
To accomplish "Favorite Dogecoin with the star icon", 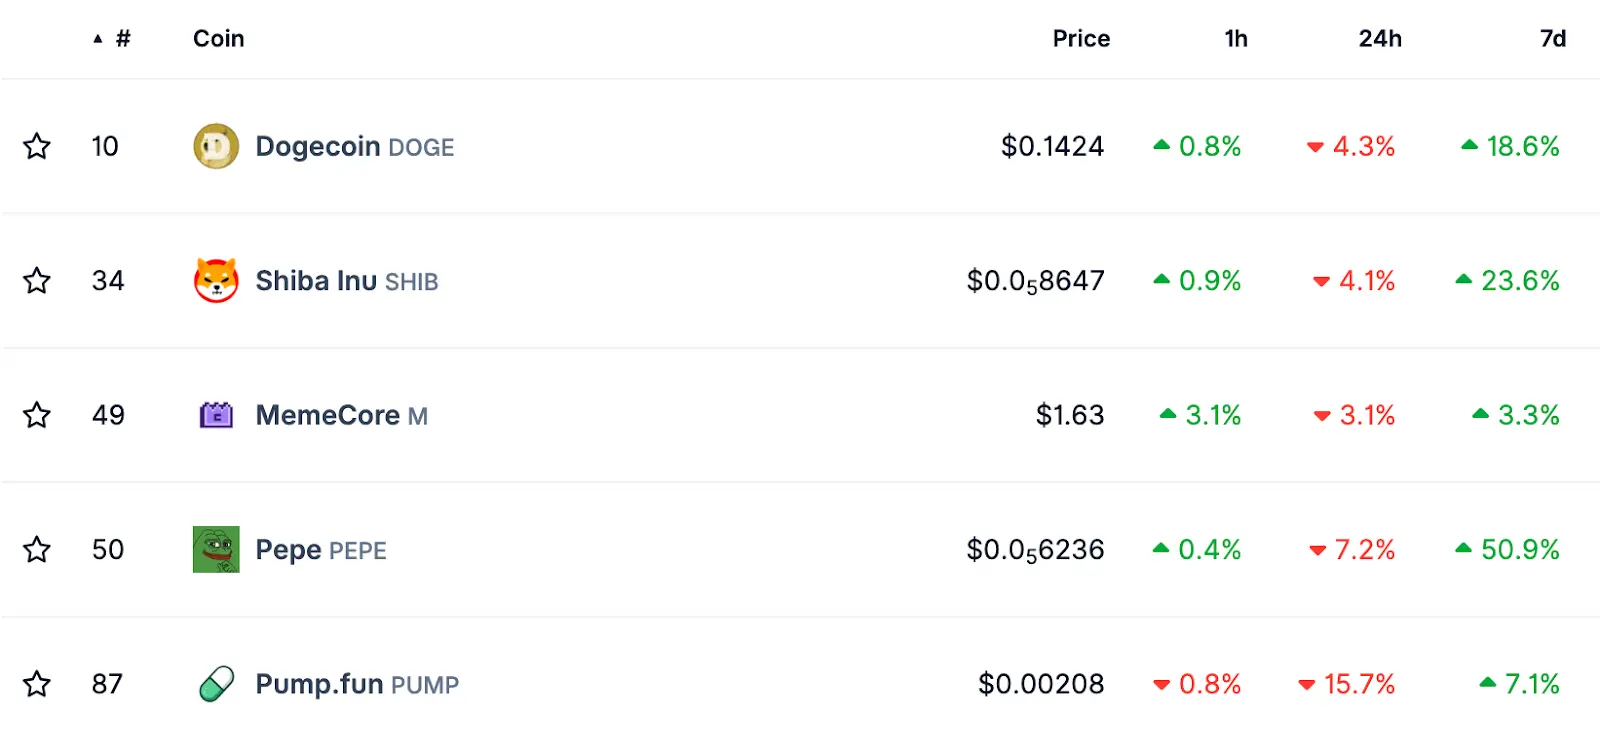I will [x=37, y=146].
